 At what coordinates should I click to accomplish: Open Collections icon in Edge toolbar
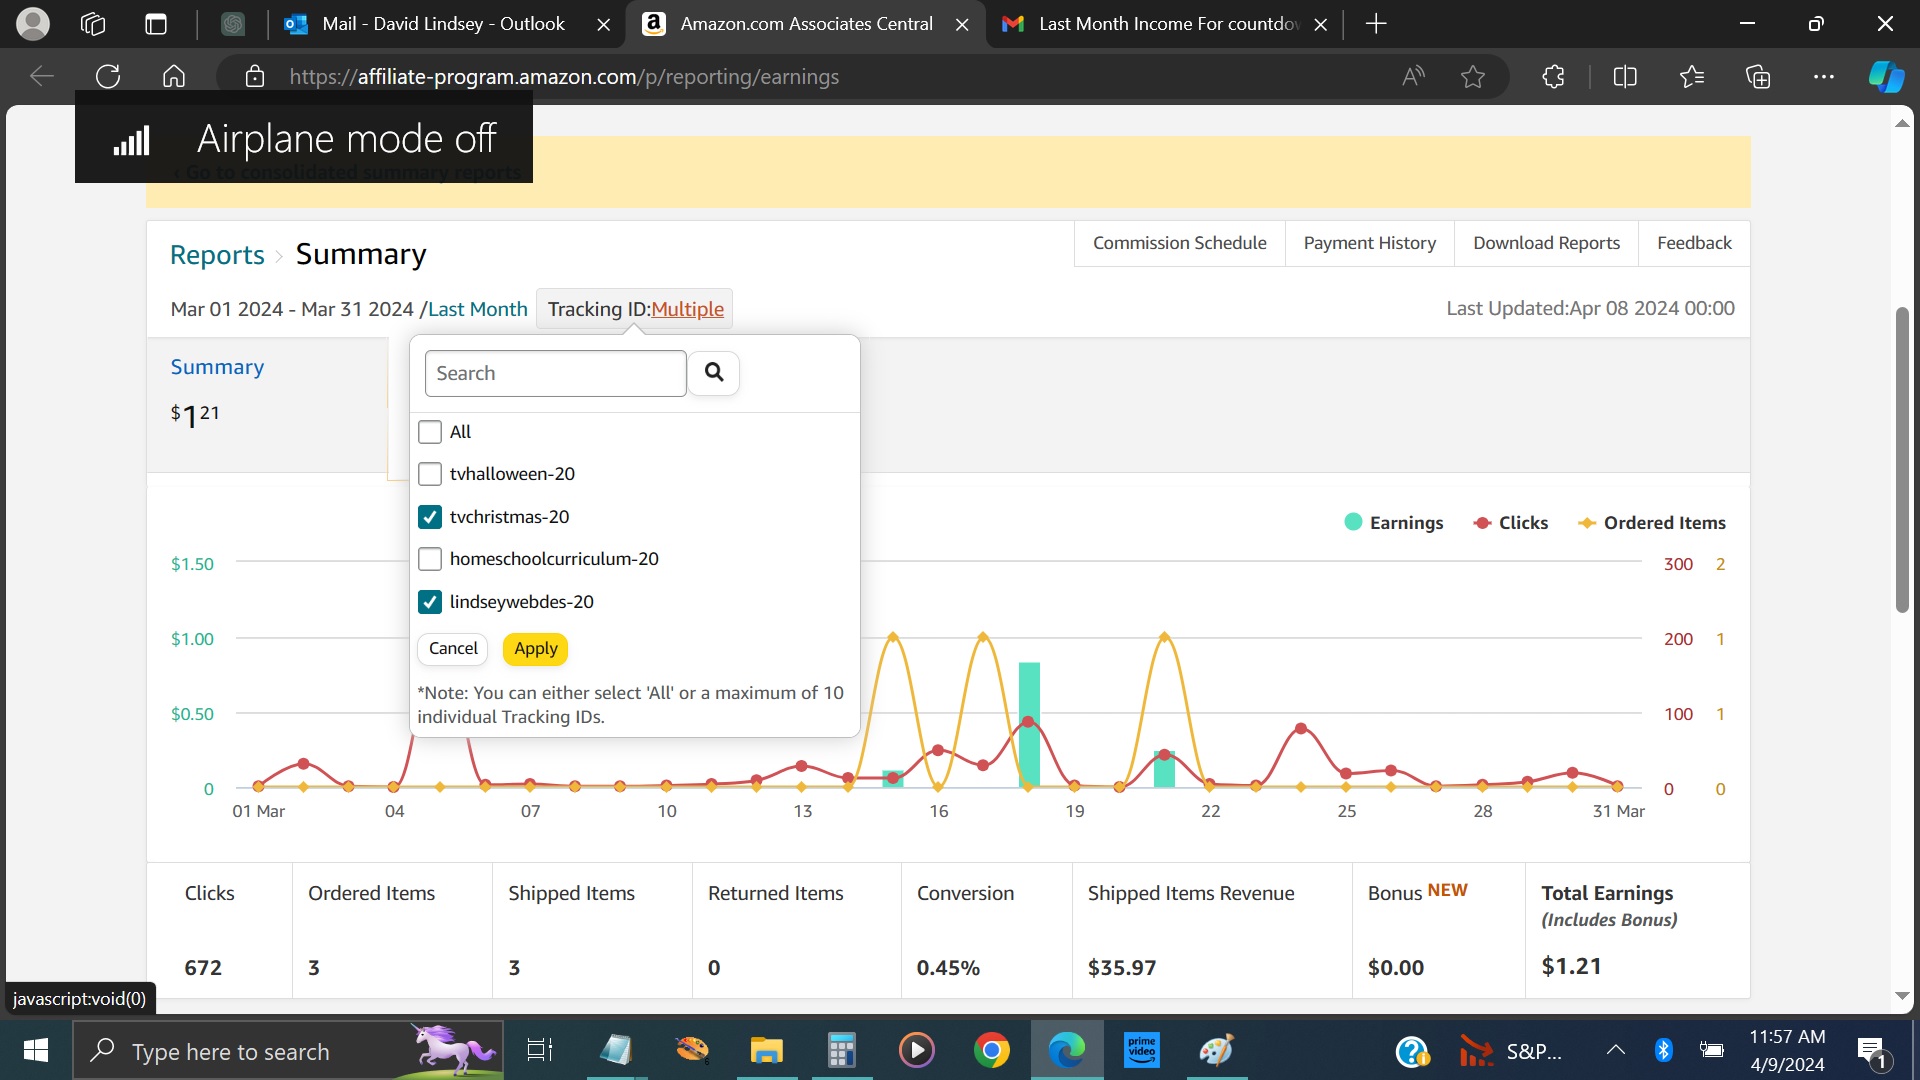(x=1758, y=76)
